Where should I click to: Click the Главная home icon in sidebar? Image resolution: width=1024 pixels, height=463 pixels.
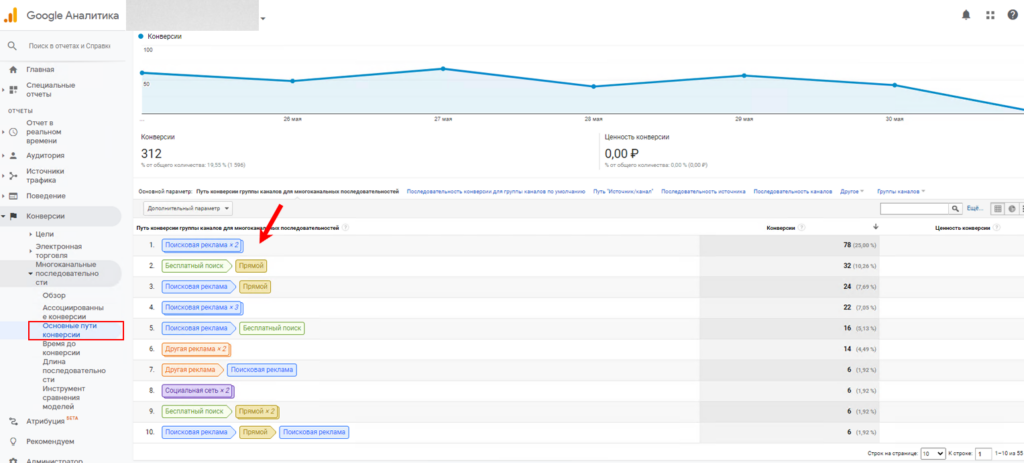click(x=13, y=70)
